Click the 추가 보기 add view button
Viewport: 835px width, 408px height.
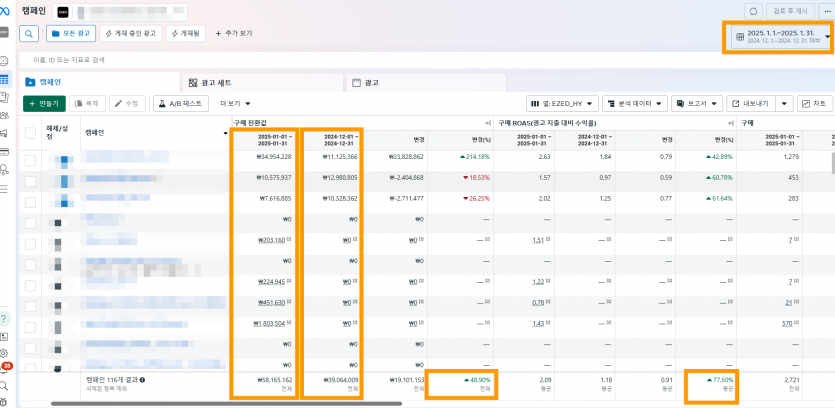(x=234, y=33)
